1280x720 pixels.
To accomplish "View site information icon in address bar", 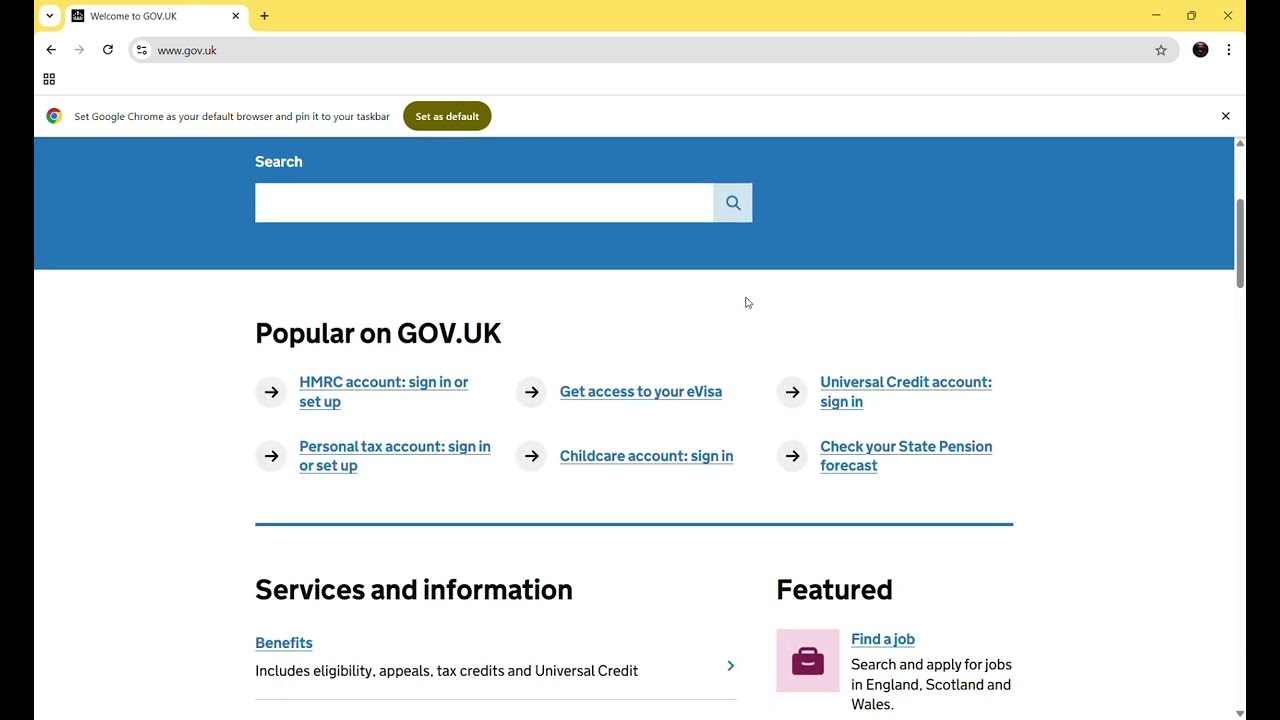I will tap(142, 50).
